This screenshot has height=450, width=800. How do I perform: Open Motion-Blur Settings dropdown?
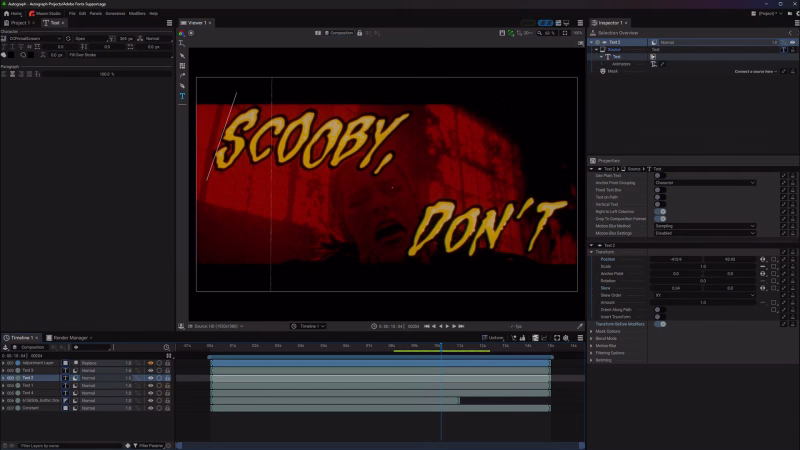point(705,233)
